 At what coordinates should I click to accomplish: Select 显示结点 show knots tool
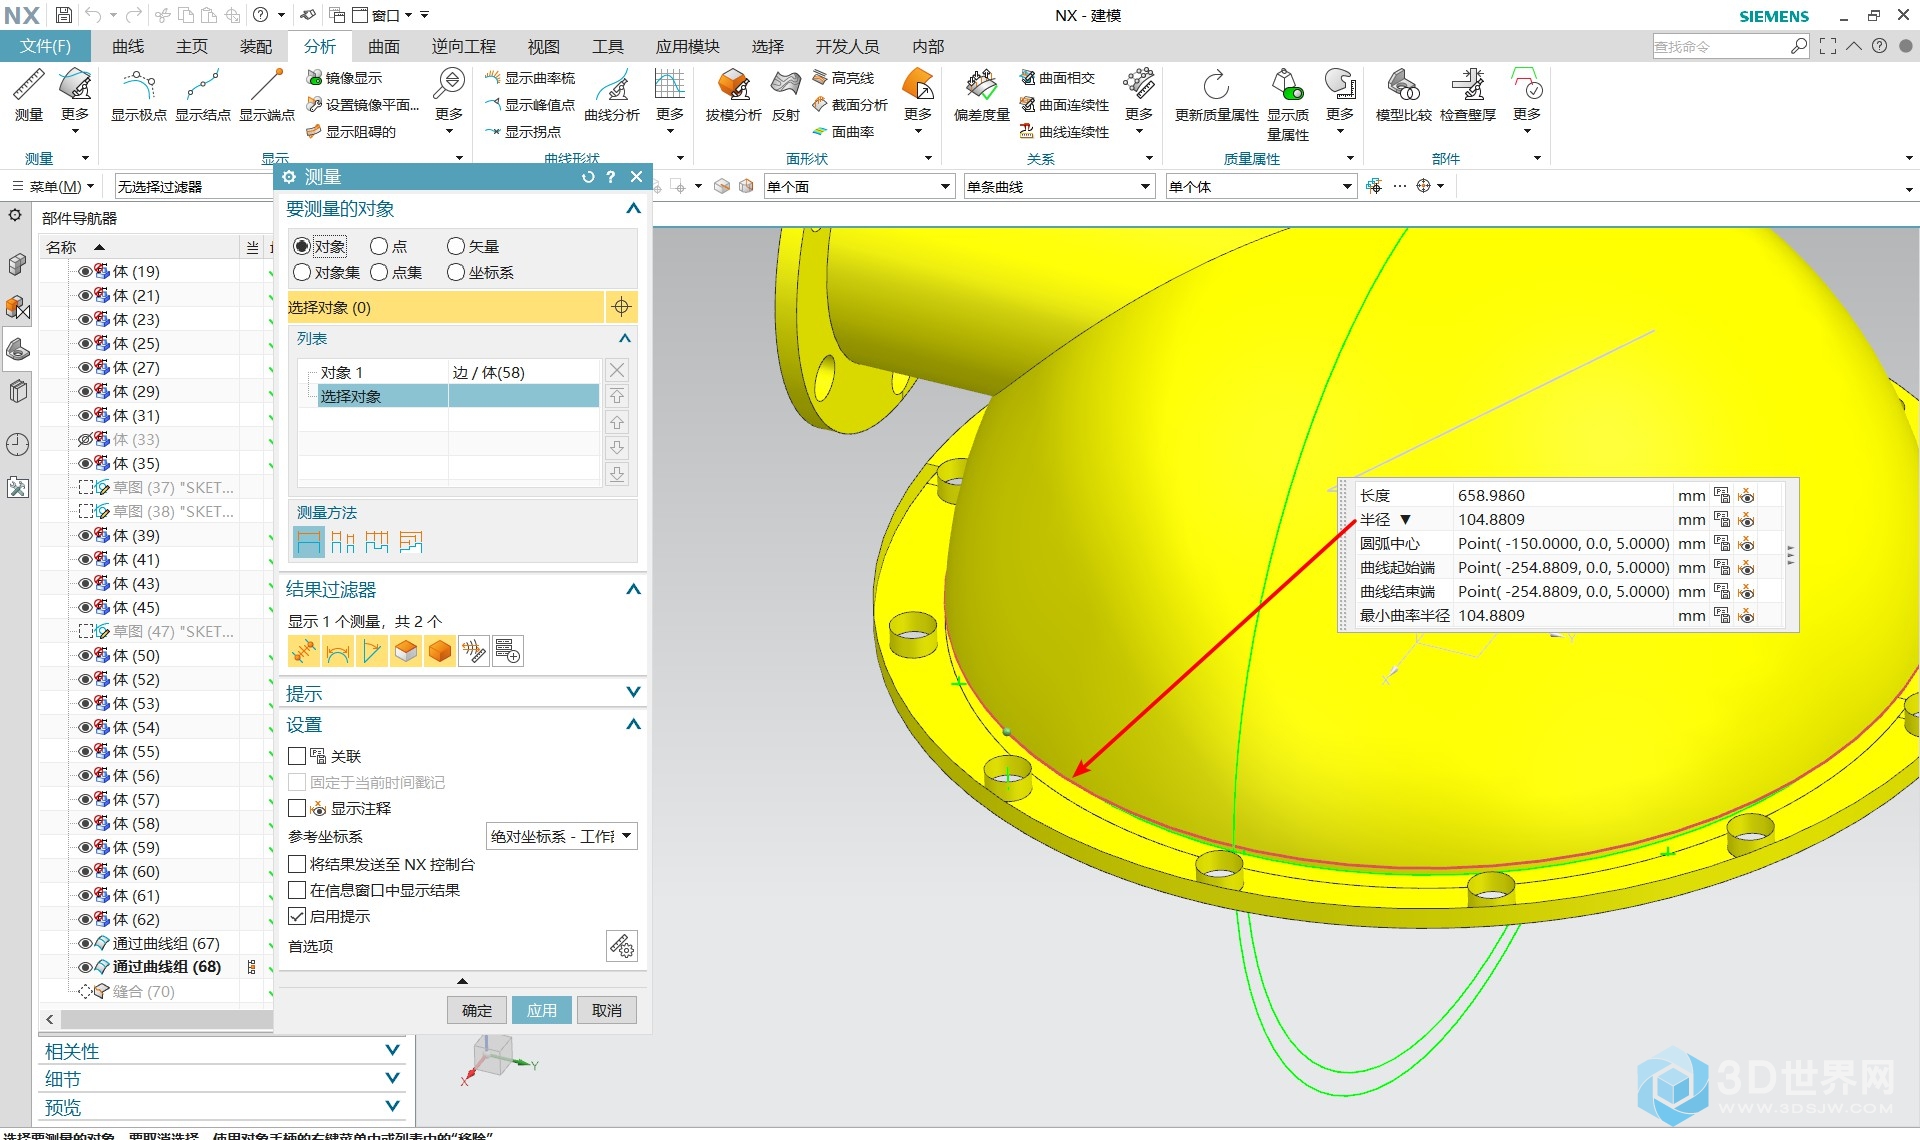(203, 95)
